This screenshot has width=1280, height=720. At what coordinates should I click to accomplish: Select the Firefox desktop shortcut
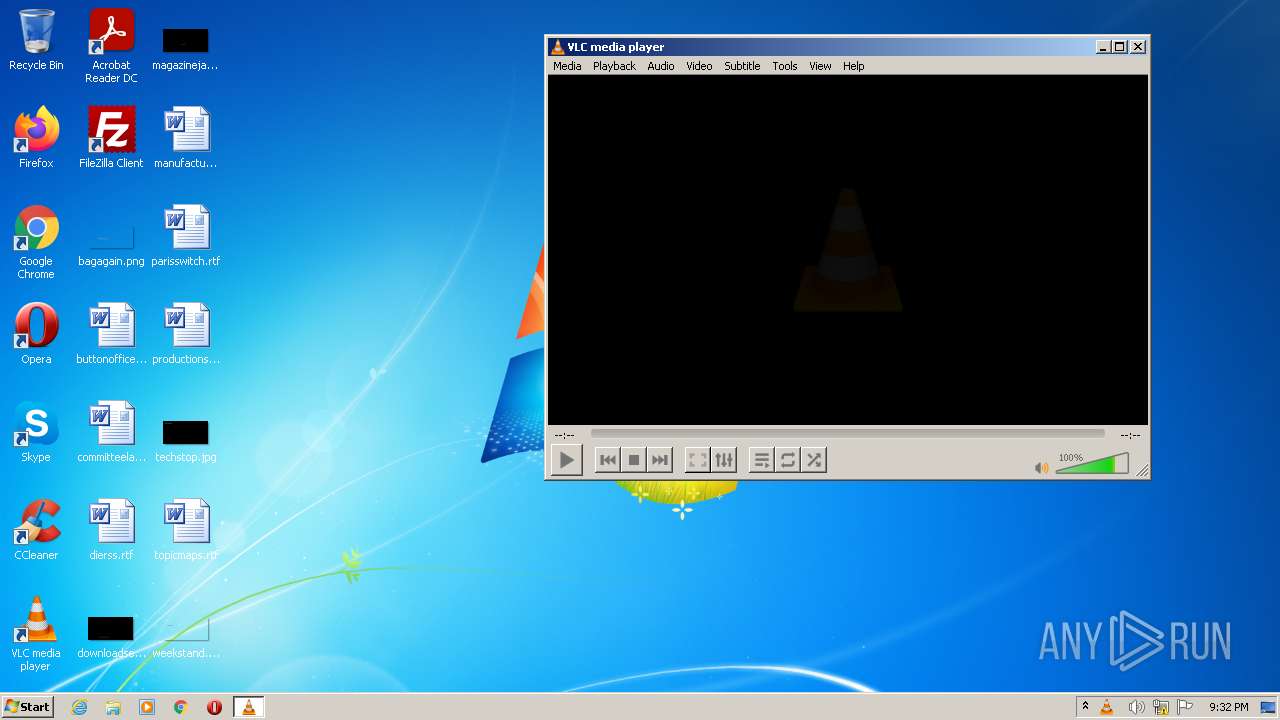pos(36,138)
